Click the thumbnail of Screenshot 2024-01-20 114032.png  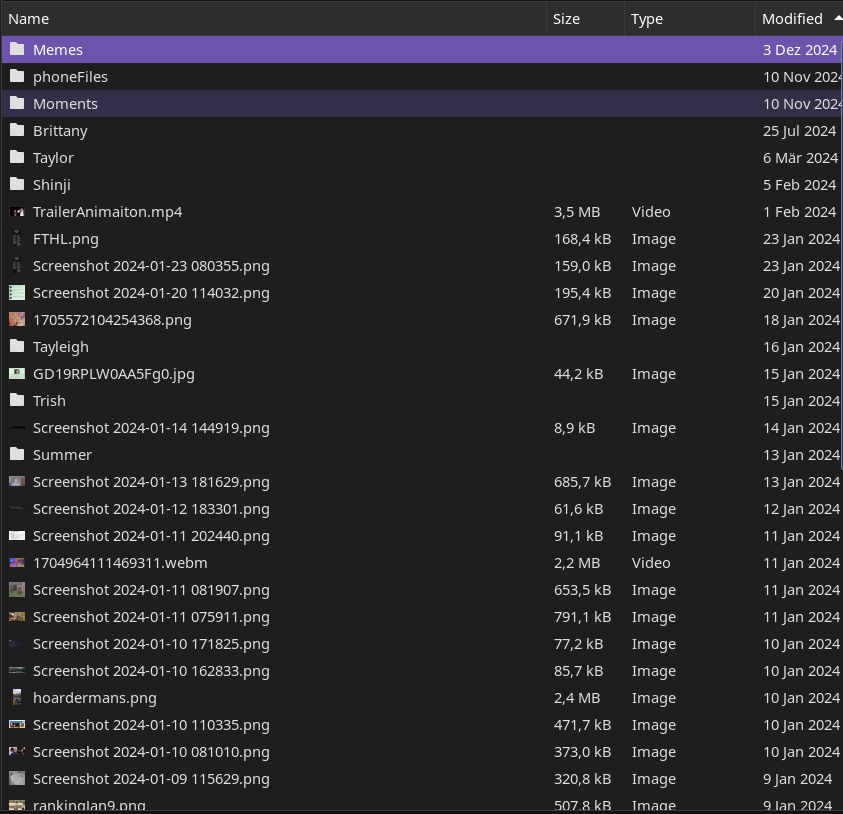tap(17, 292)
